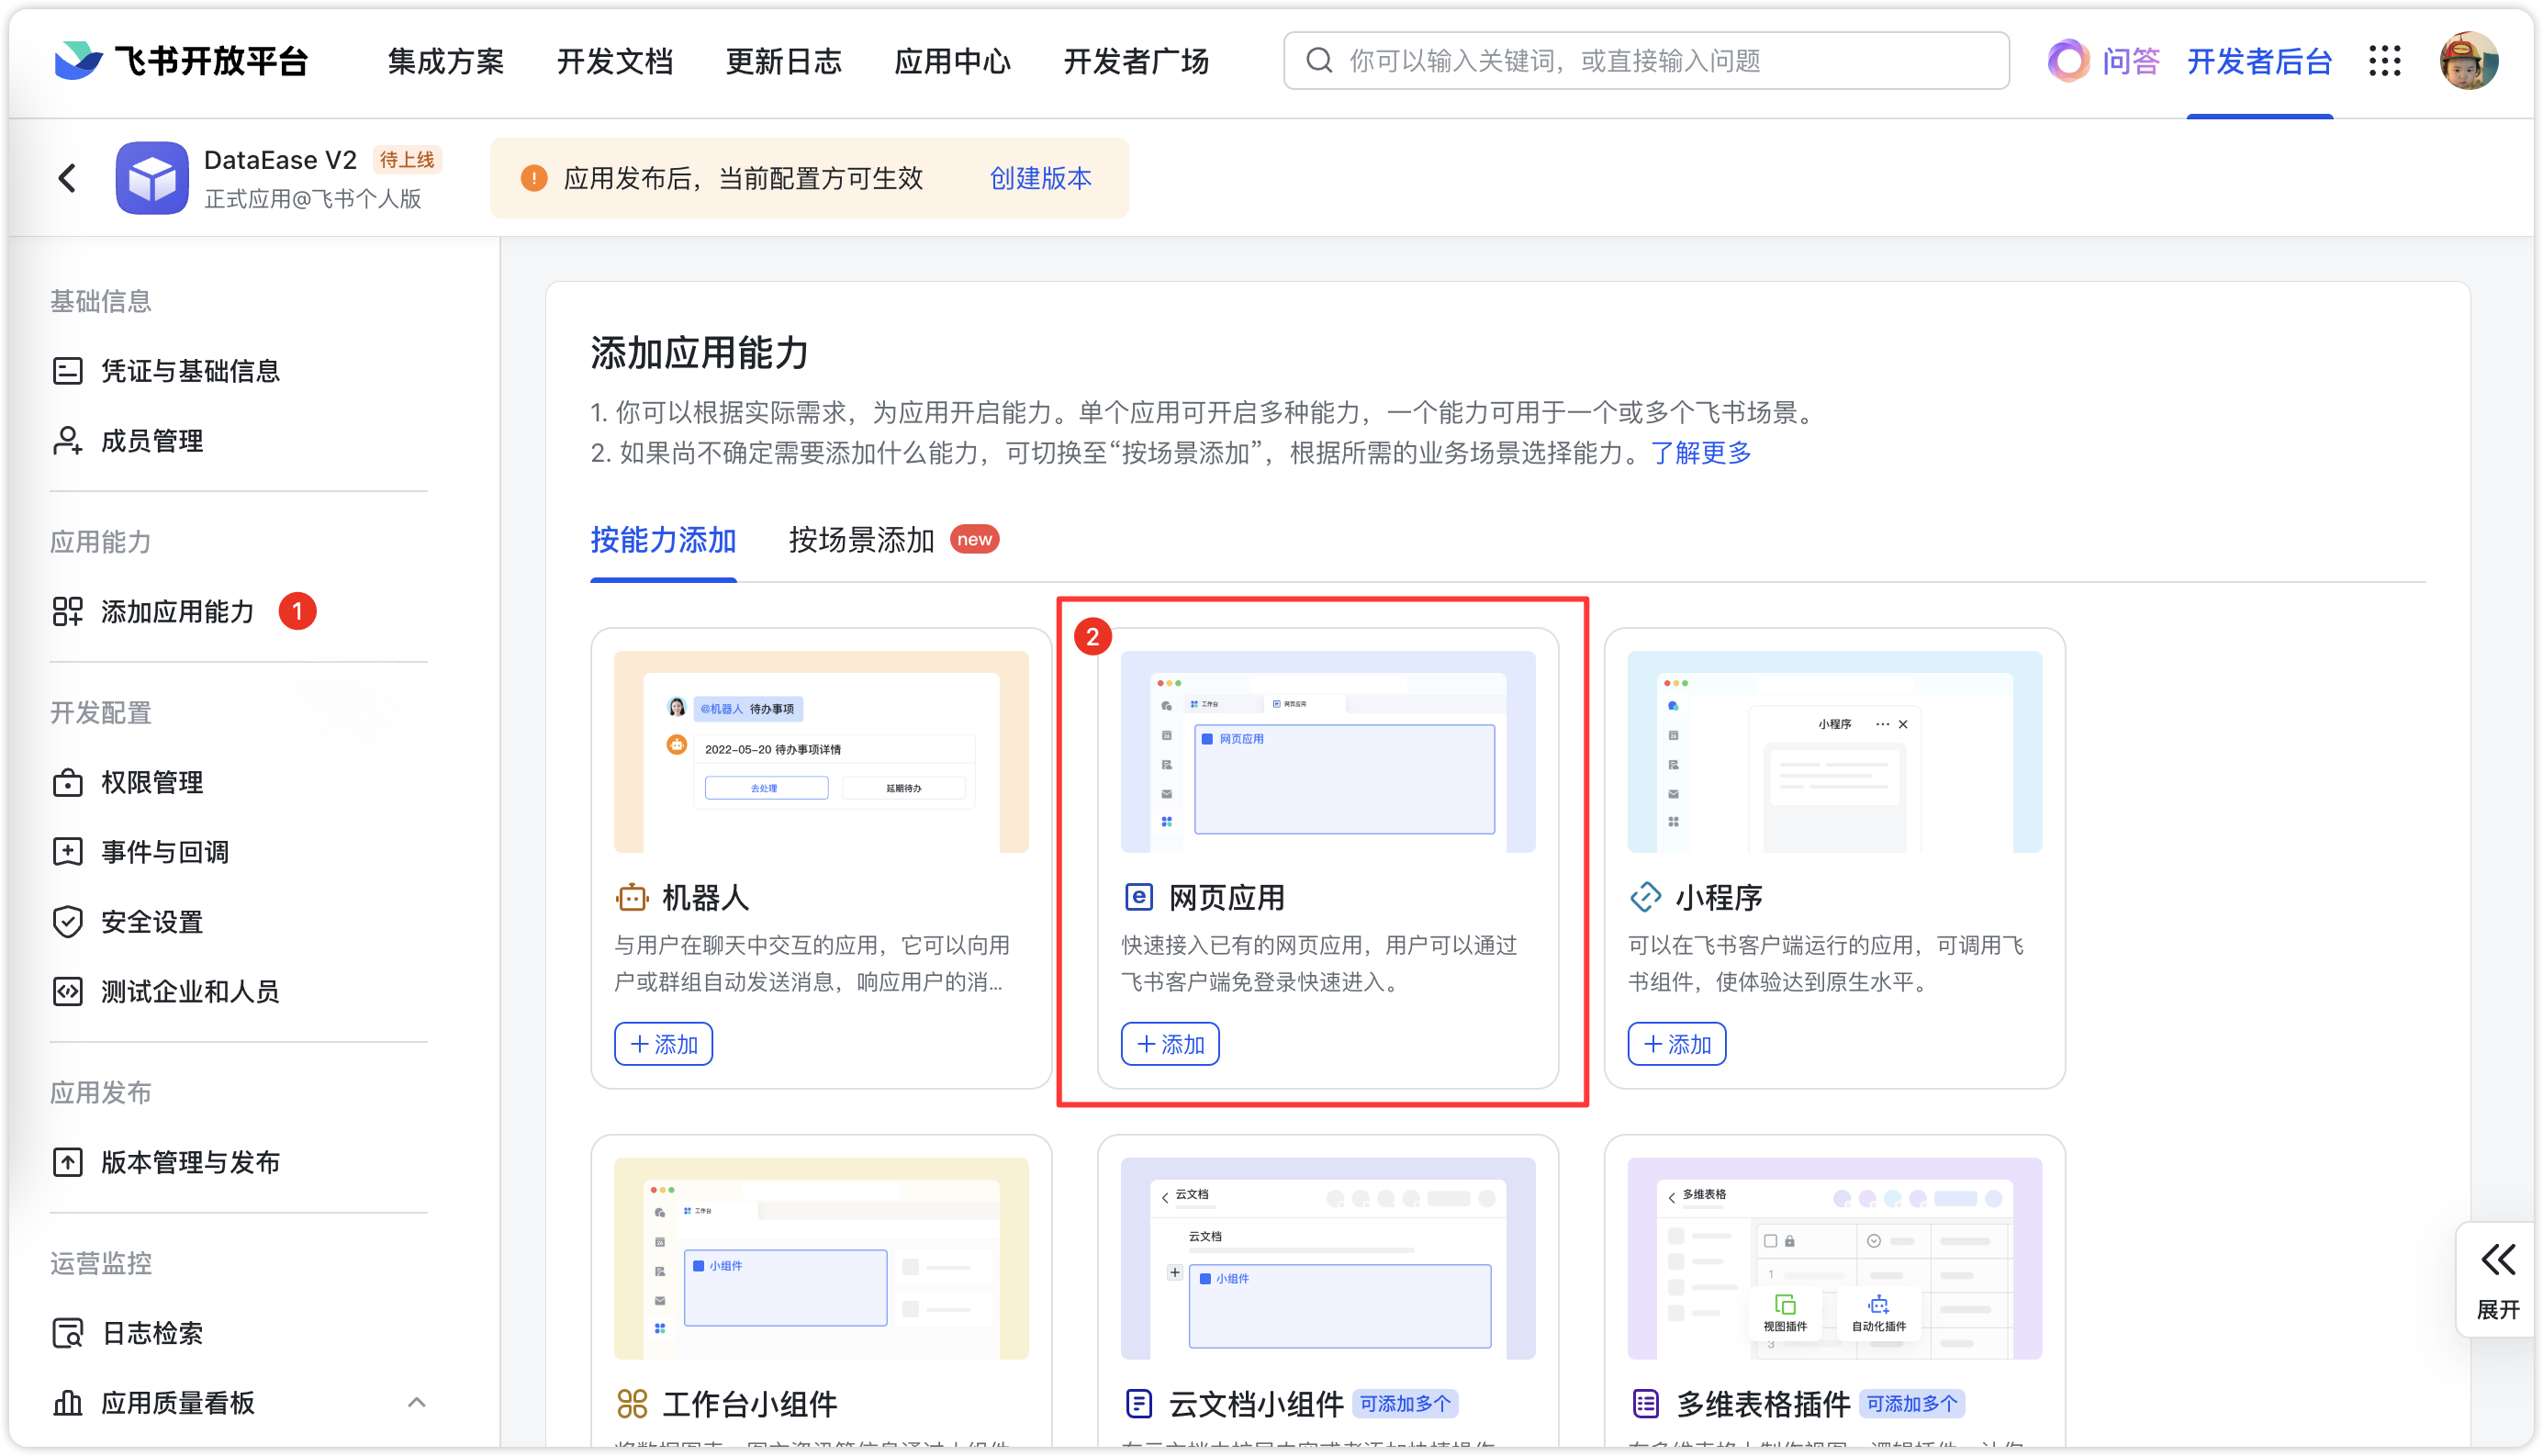Add the 网页应用 capability

coord(1170,1044)
